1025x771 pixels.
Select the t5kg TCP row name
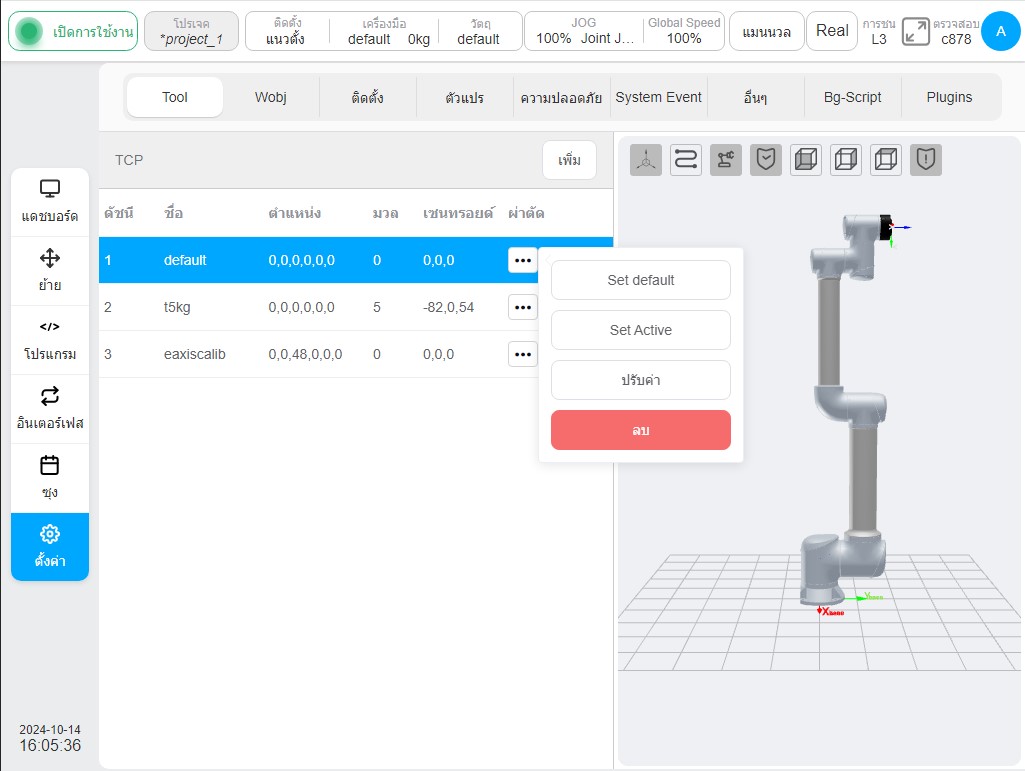[176, 307]
